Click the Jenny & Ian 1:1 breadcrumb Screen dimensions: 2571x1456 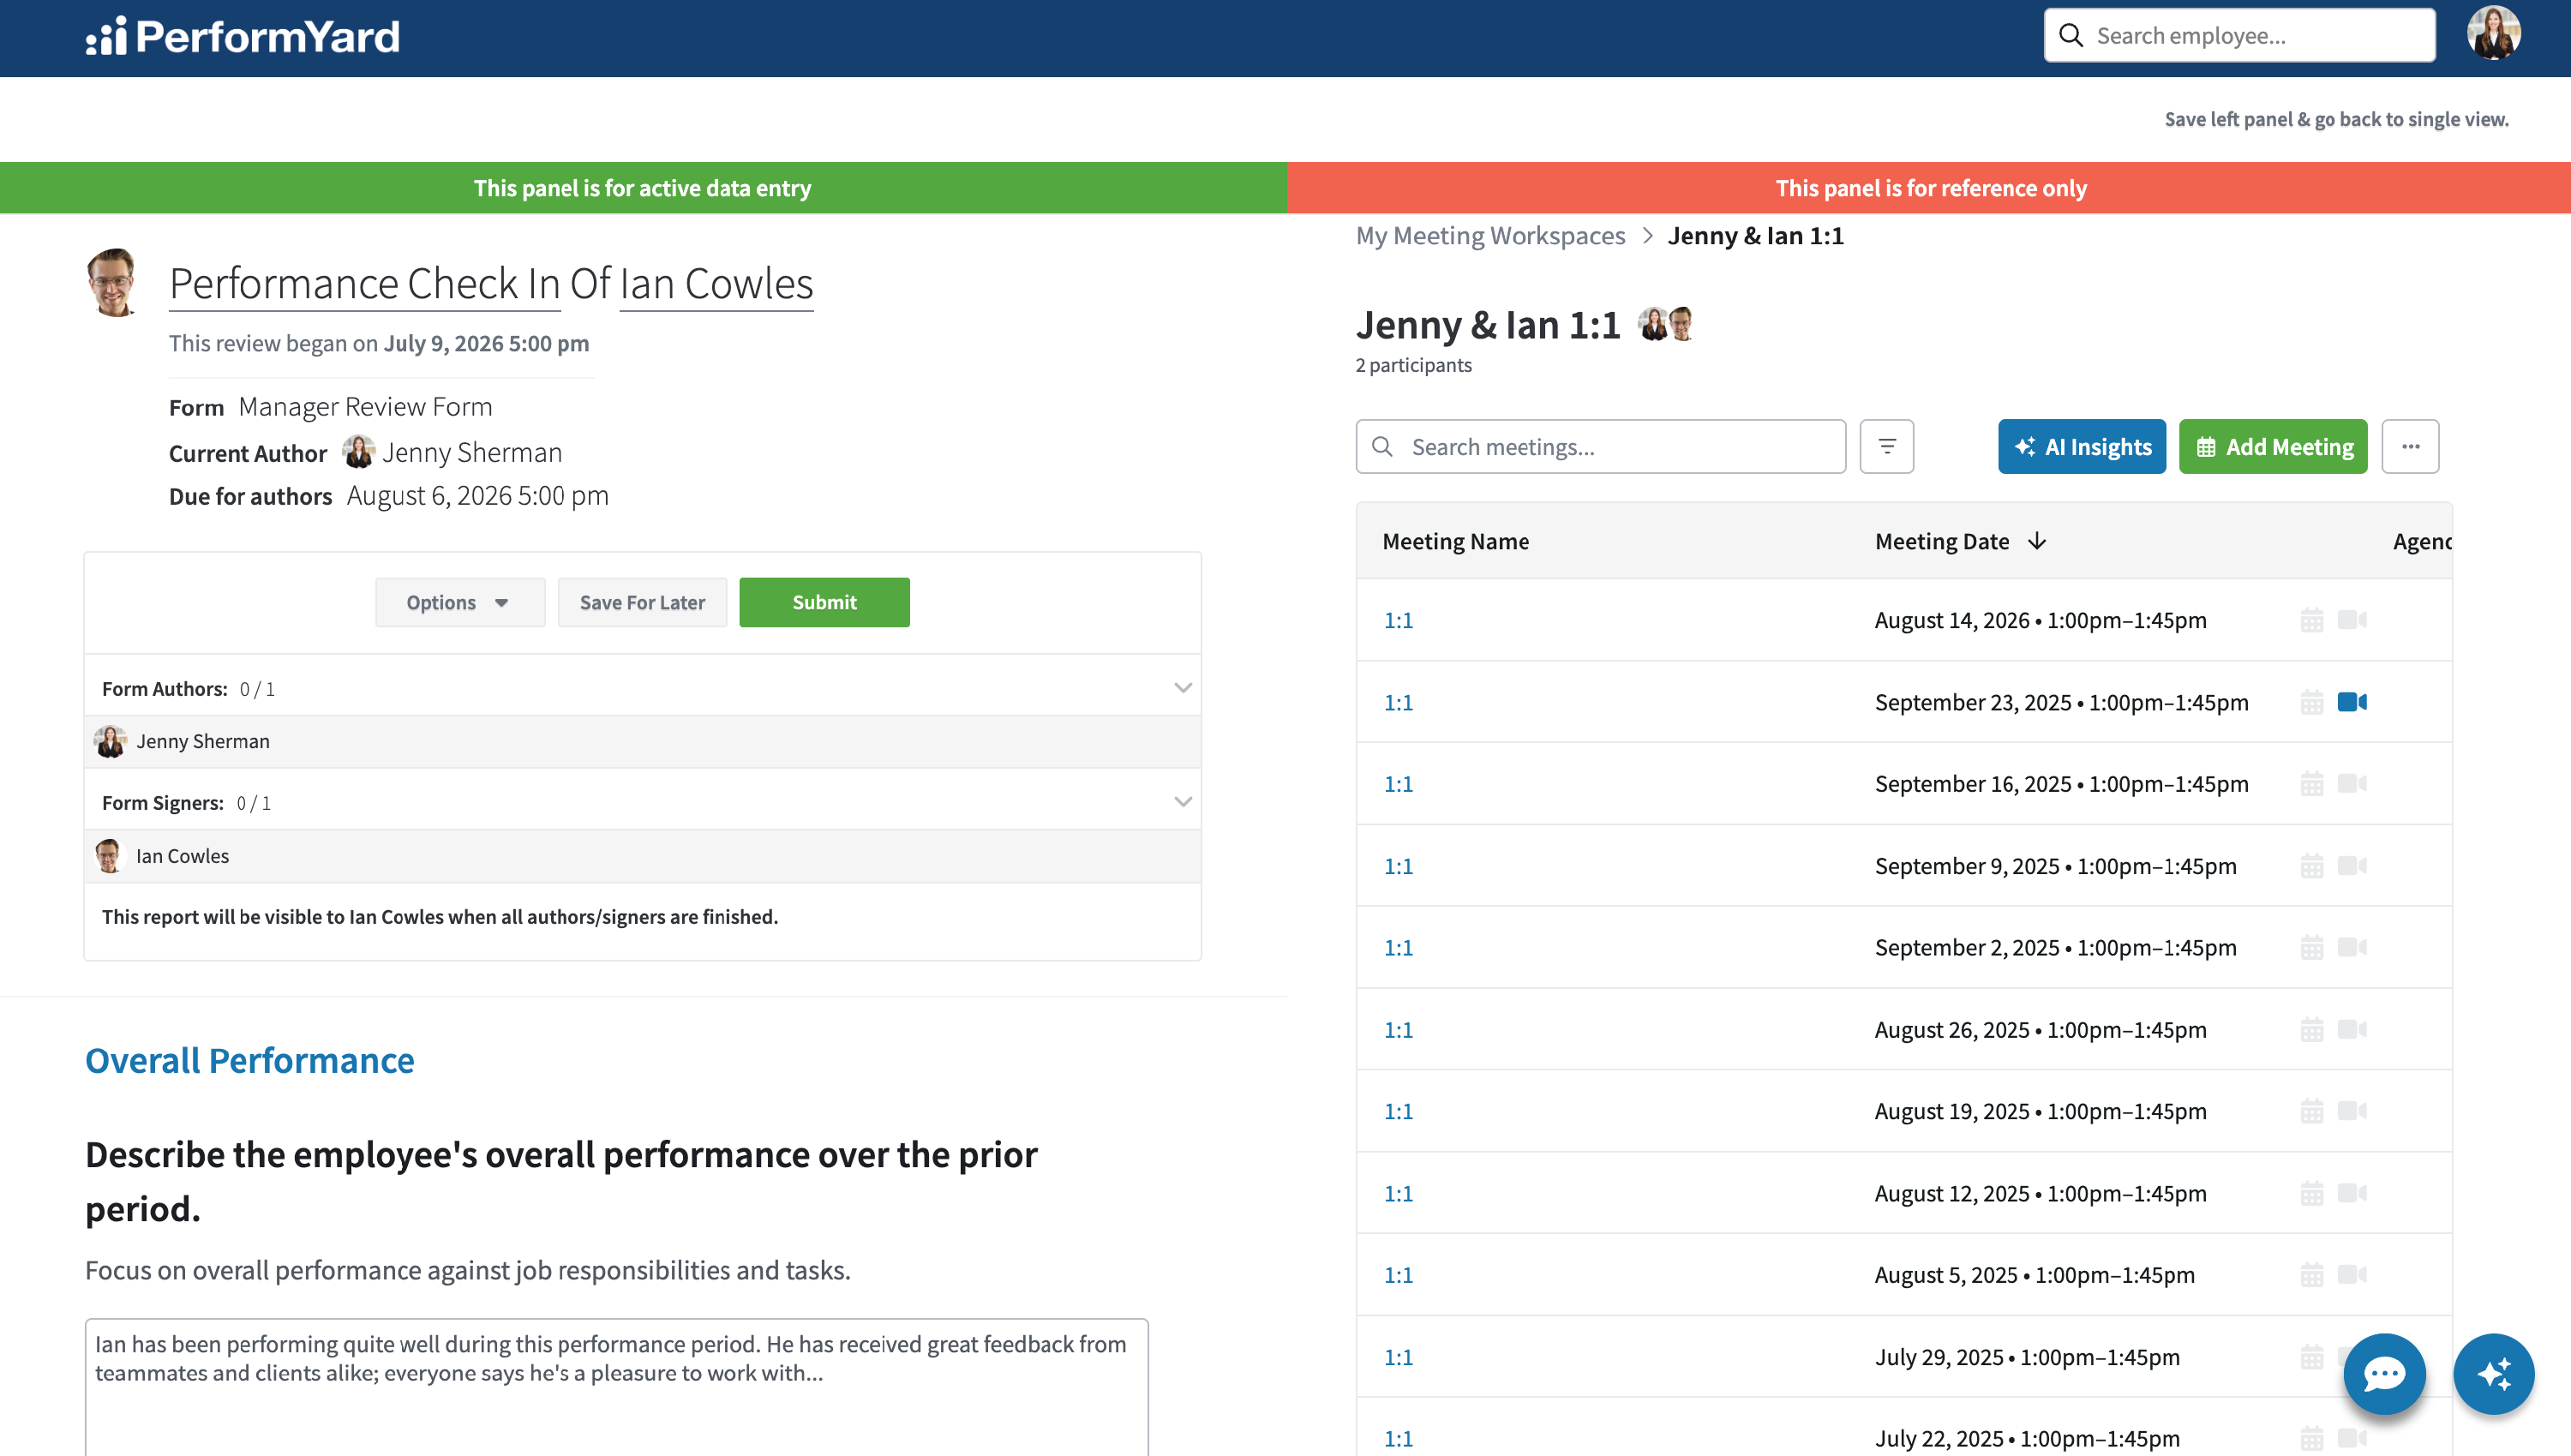click(x=1755, y=236)
